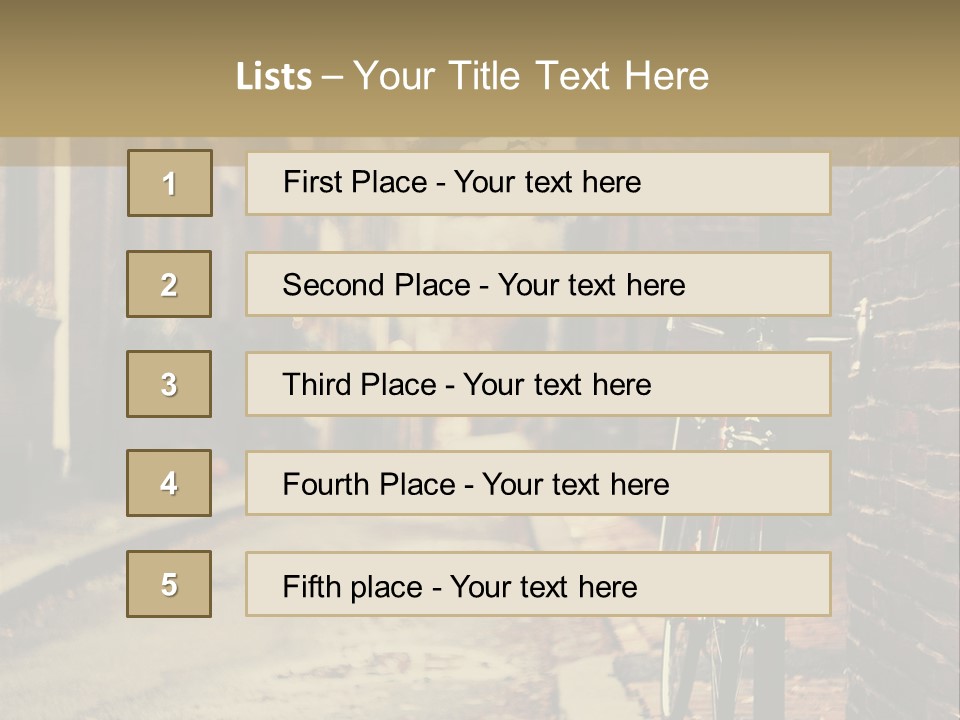The height and width of the screenshot is (720, 960).
Task: Click "Your text here" in the Second Place row
Action: 591,285
